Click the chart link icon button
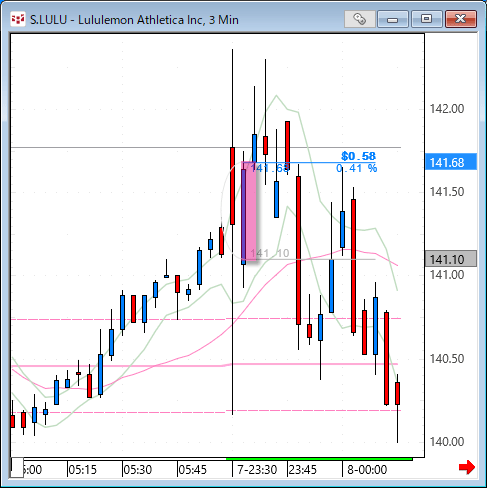 360,19
